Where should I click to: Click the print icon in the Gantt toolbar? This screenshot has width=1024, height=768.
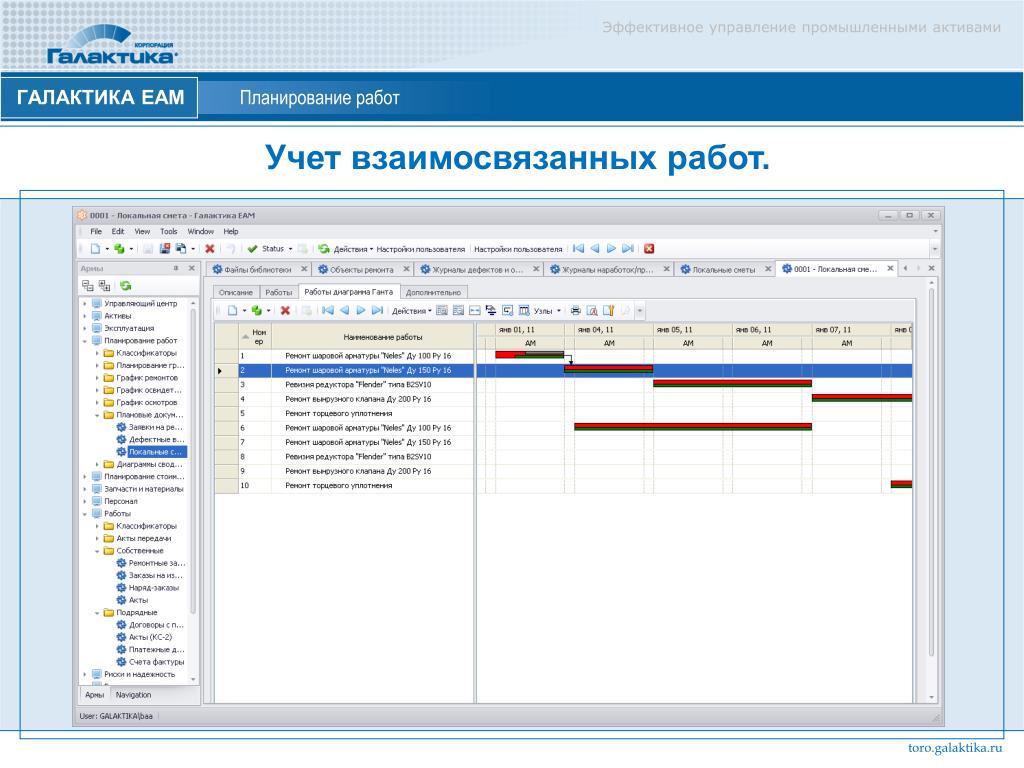point(575,311)
